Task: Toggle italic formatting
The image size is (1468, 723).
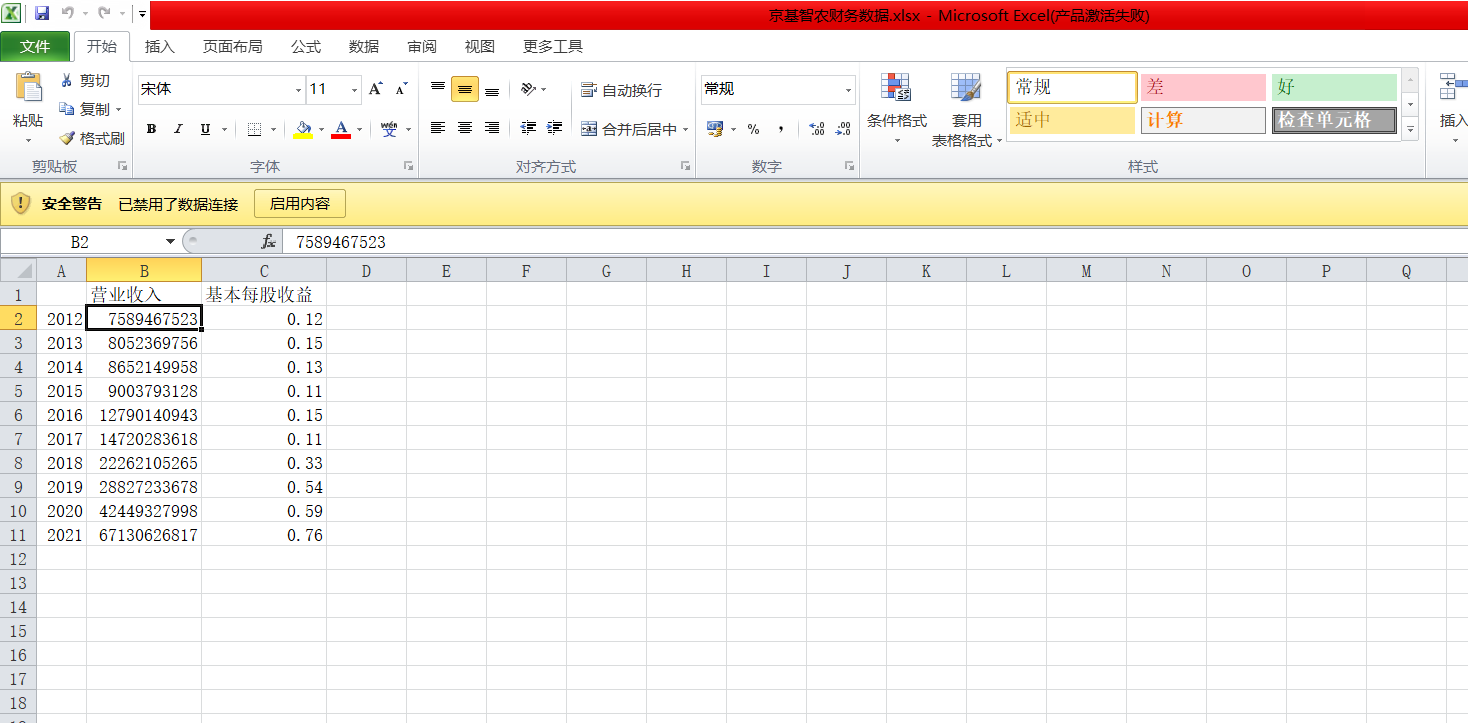Action: pyautogui.click(x=178, y=129)
